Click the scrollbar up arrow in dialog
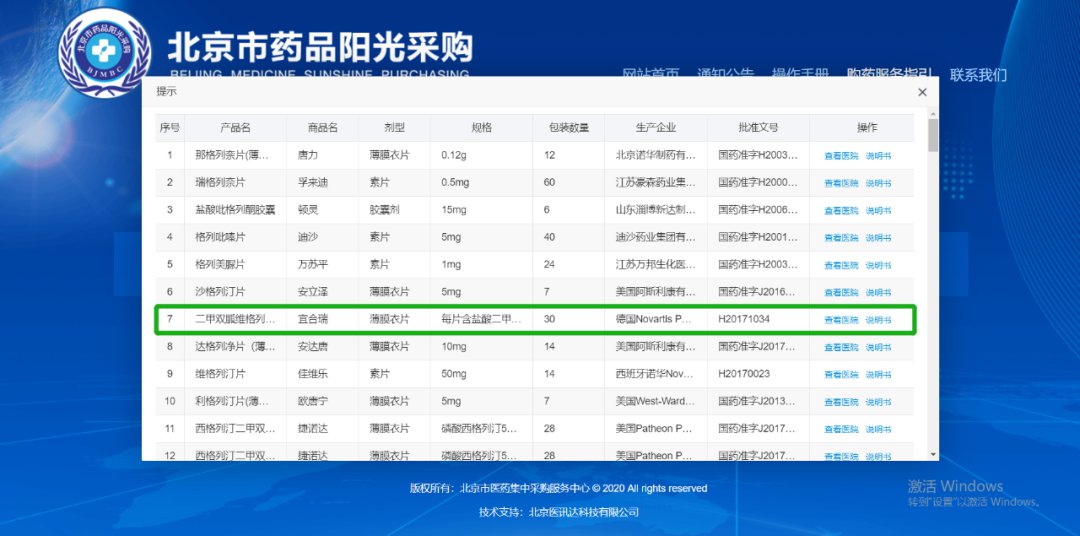This screenshot has height=536, width=1080. 933,115
